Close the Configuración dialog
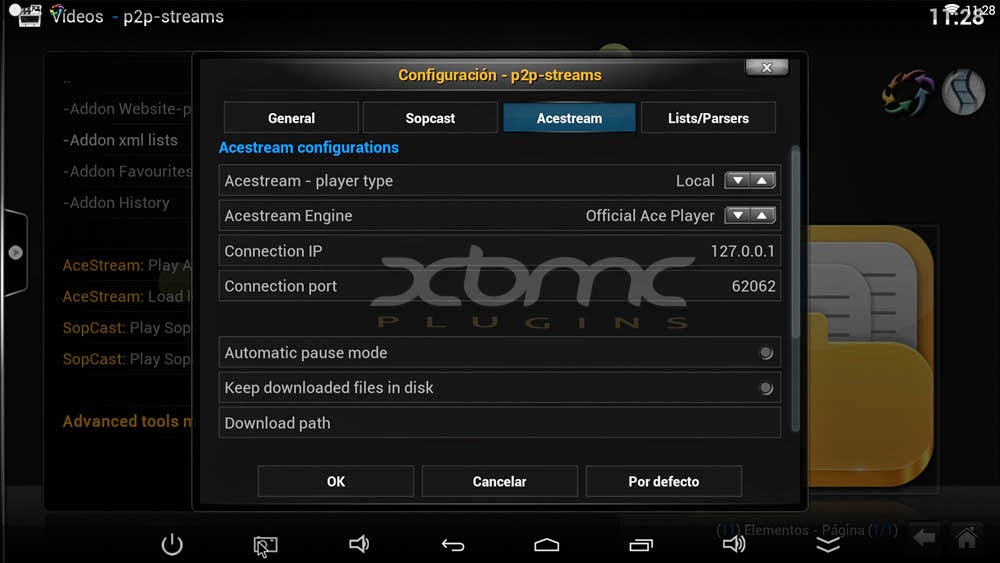The width and height of the screenshot is (1000, 563). coord(767,68)
